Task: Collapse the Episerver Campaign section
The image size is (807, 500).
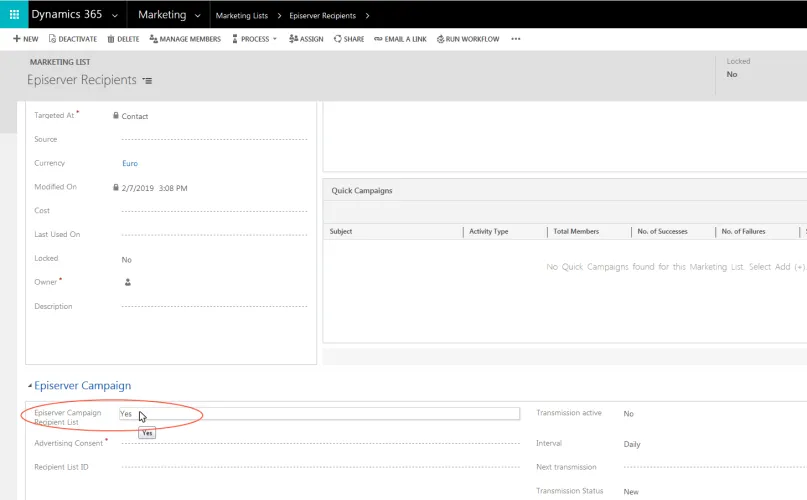Action: coord(30,385)
